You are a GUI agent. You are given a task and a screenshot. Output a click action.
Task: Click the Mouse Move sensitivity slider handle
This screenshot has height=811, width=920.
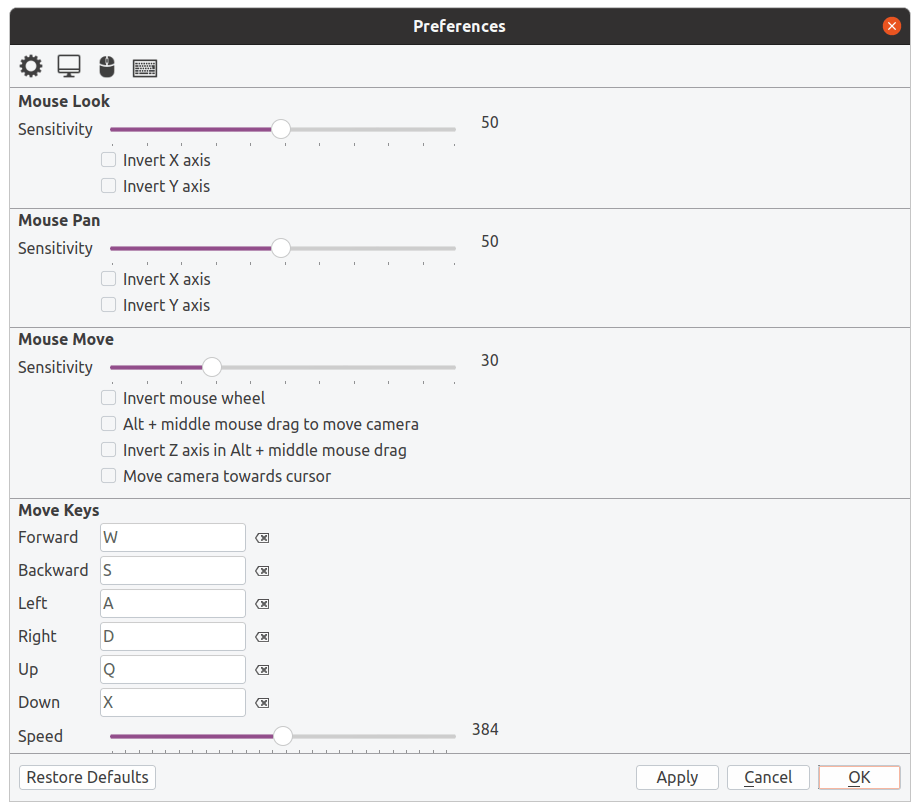coord(212,367)
